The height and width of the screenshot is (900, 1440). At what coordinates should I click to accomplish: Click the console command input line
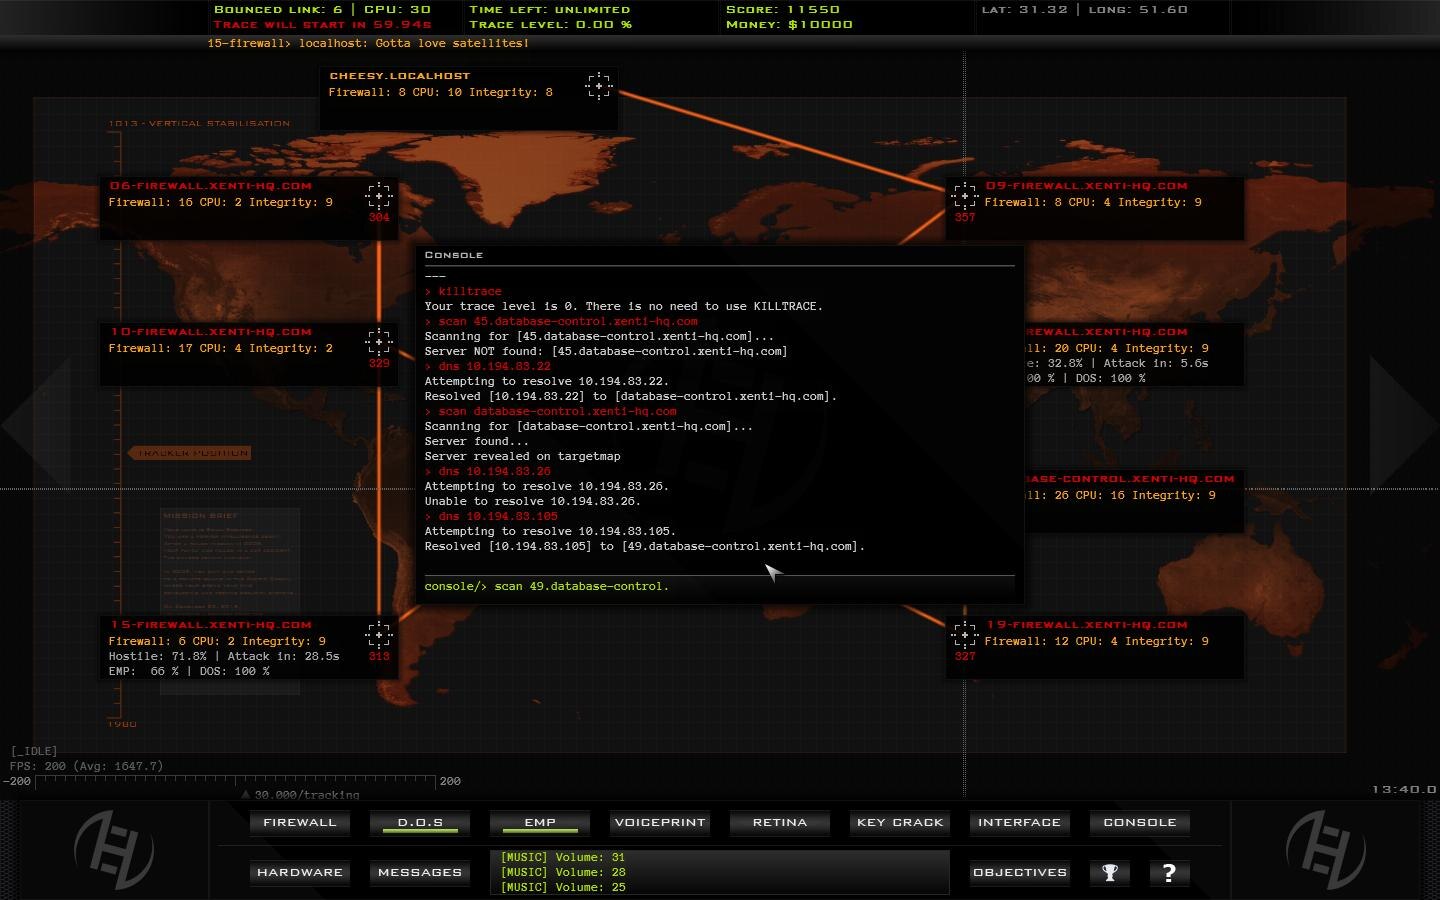719,586
